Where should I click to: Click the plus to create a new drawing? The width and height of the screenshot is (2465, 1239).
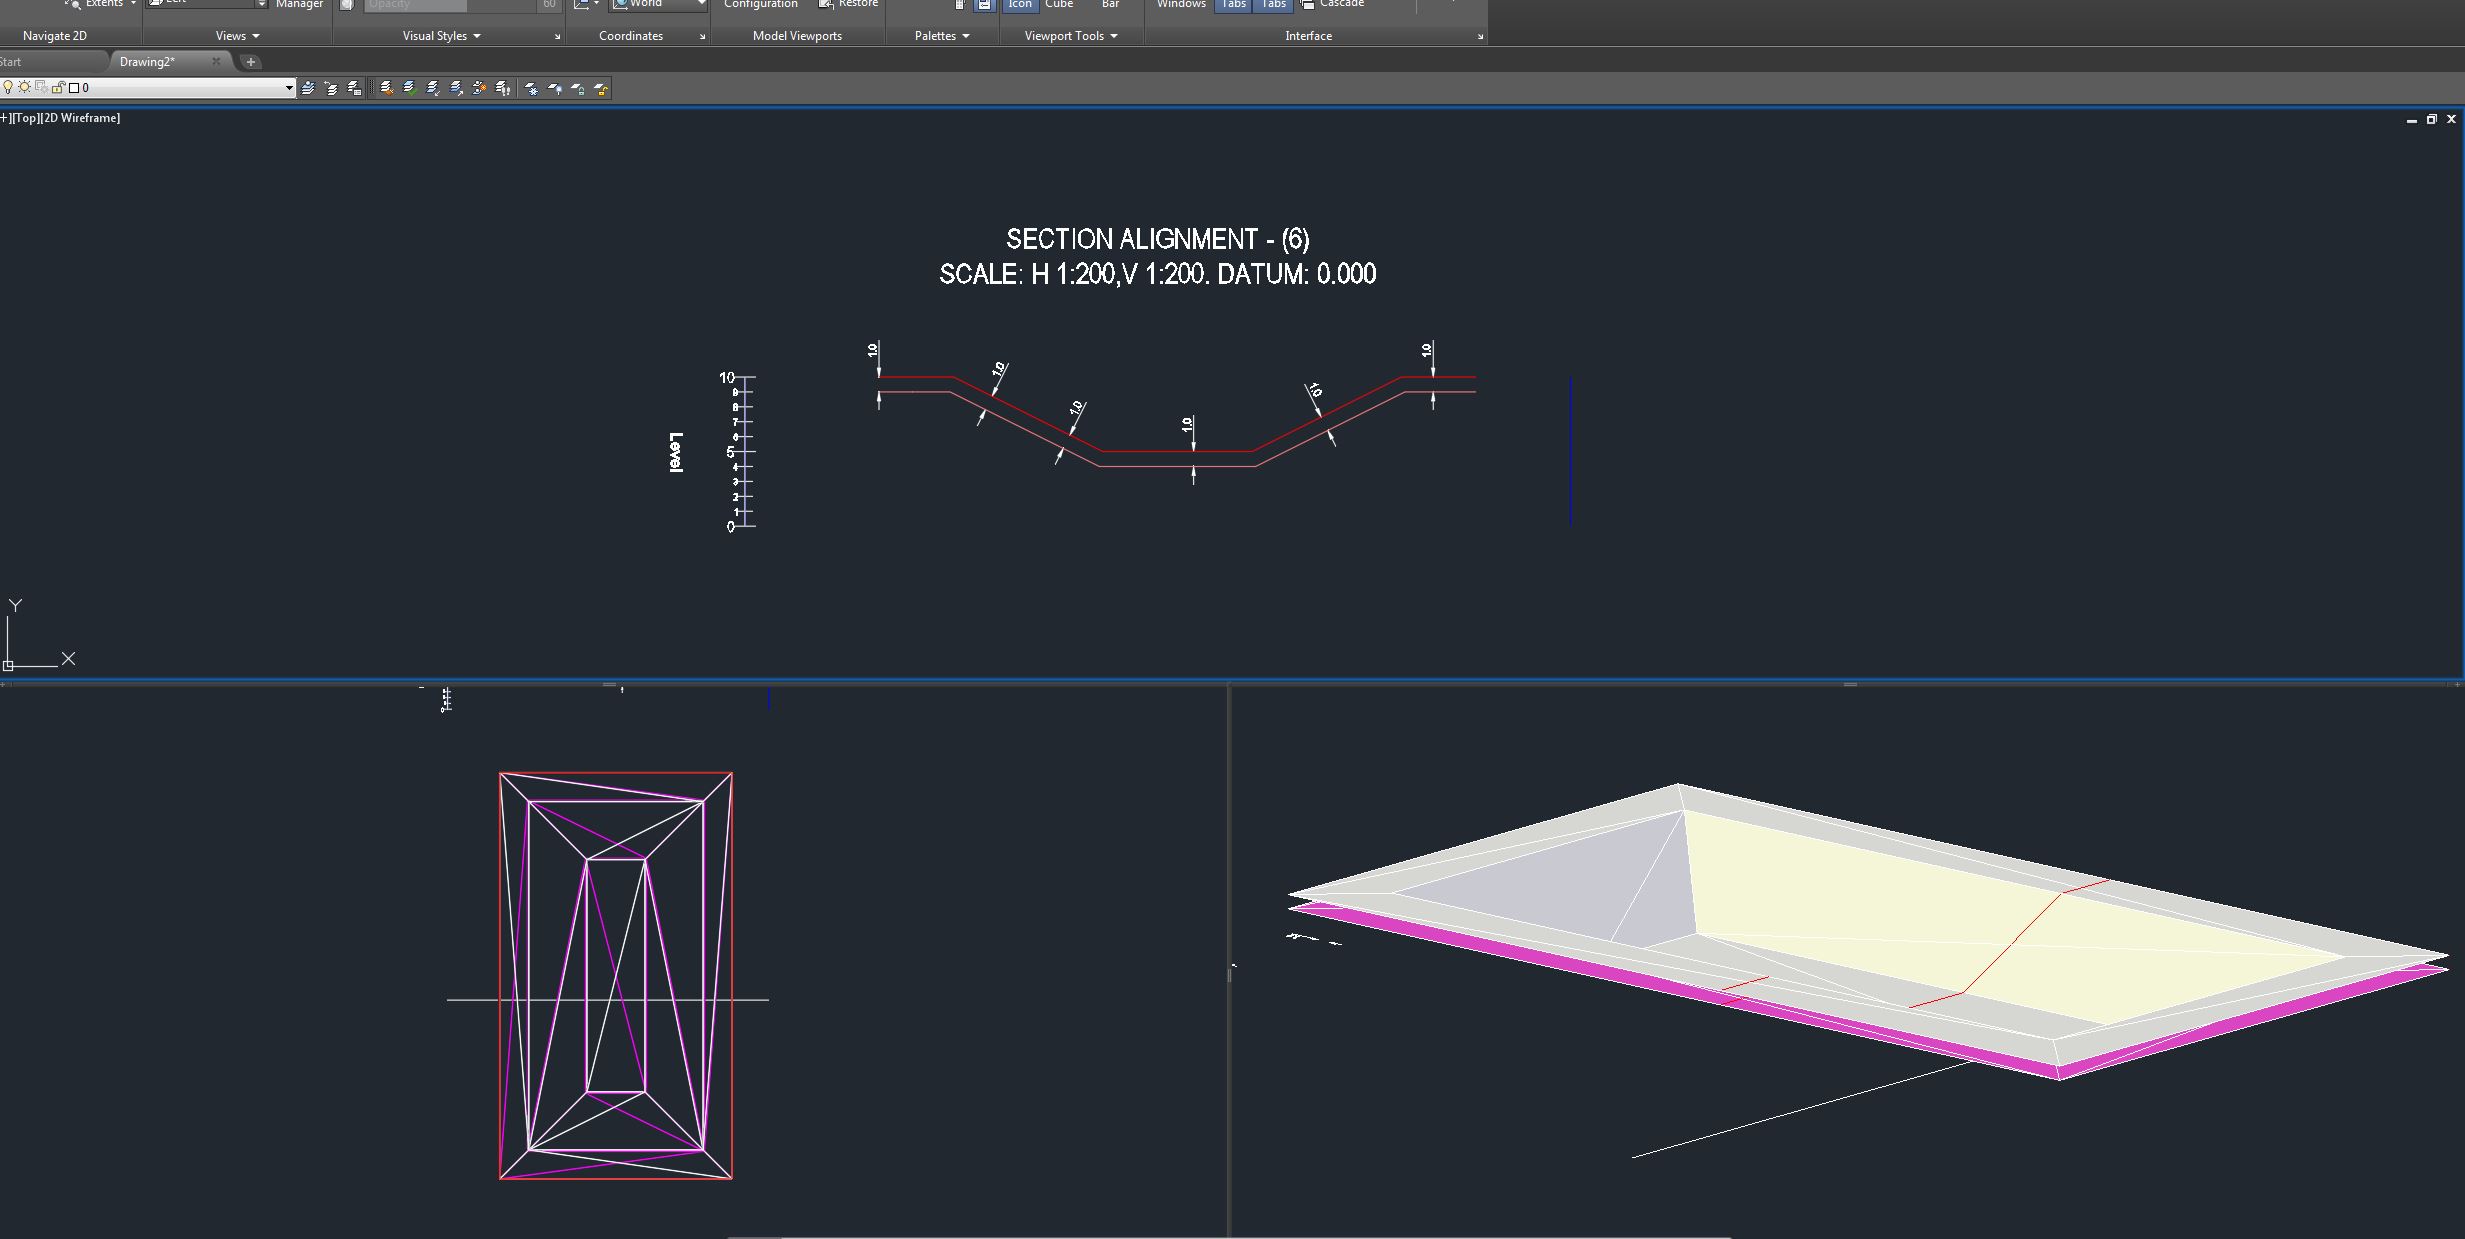(x=249, y=61)
